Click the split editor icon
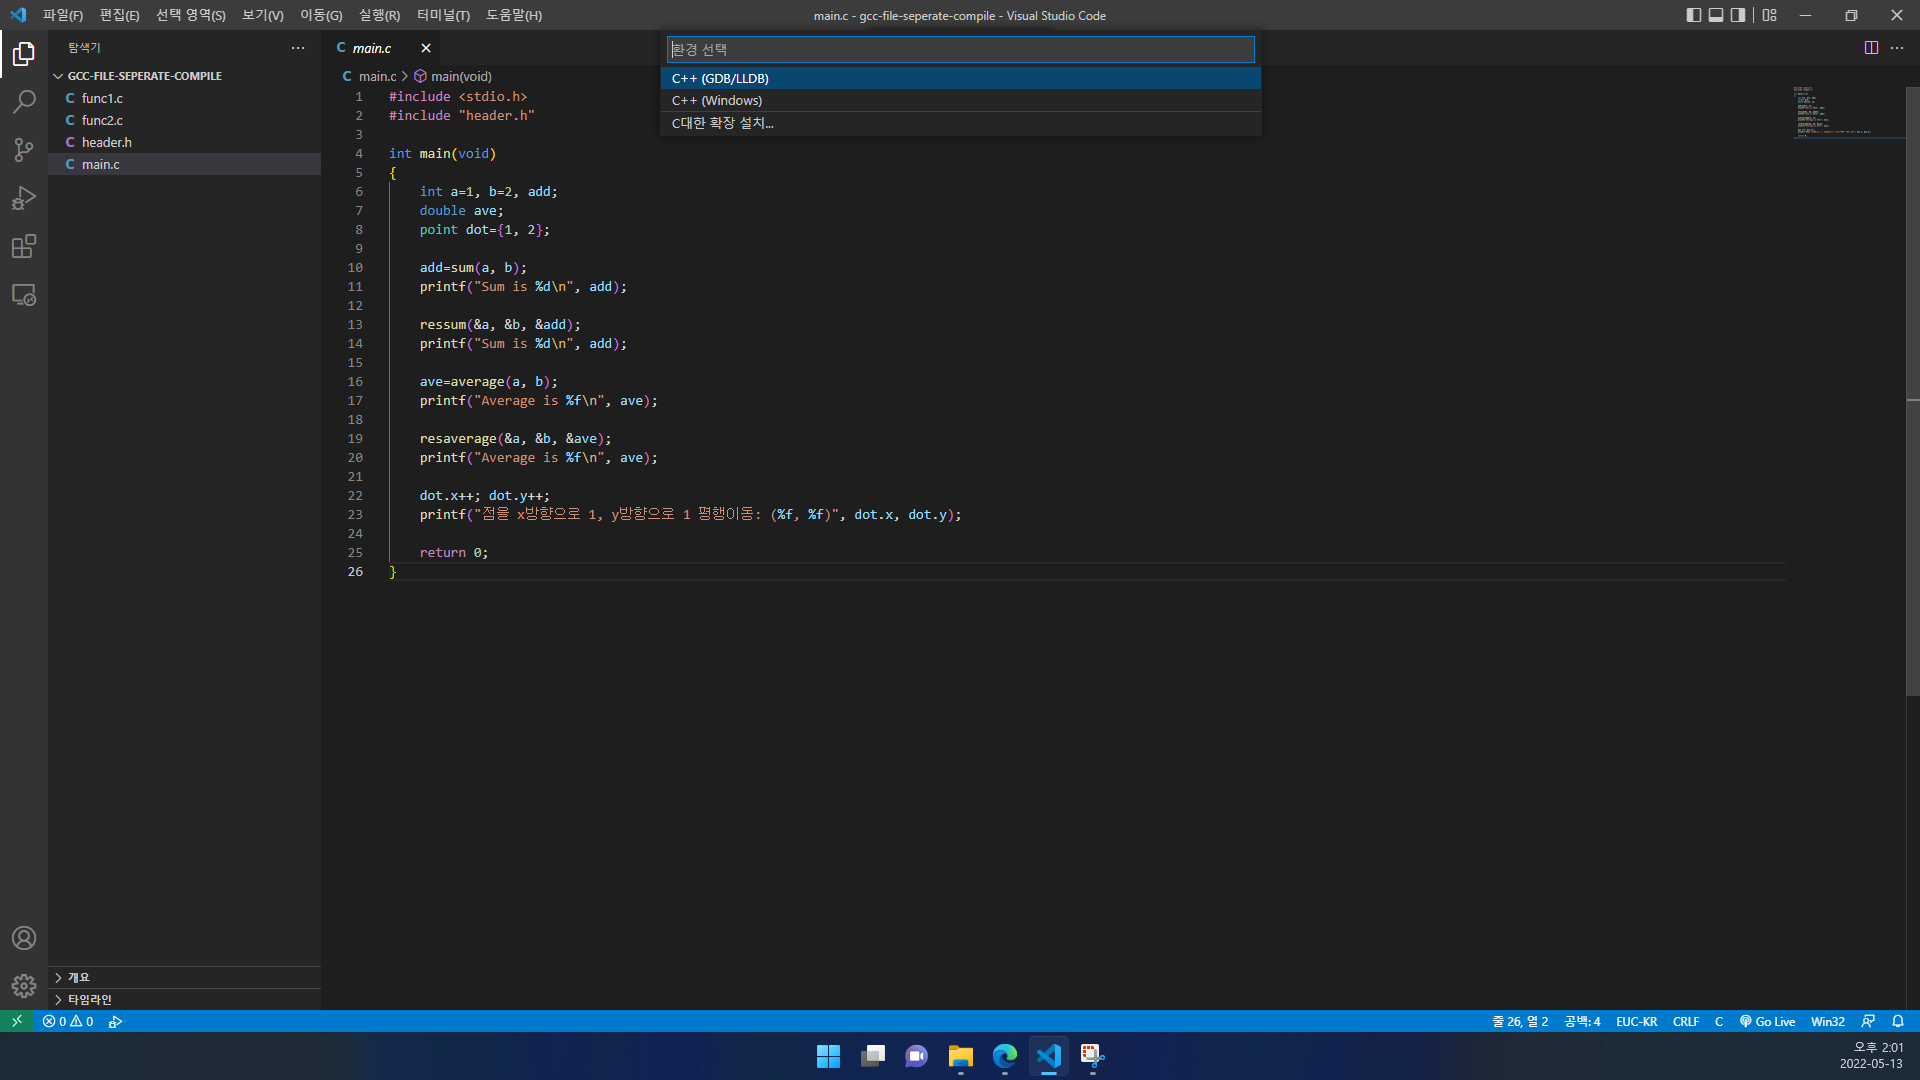 pyautogui.click(x=1871, y=48)
